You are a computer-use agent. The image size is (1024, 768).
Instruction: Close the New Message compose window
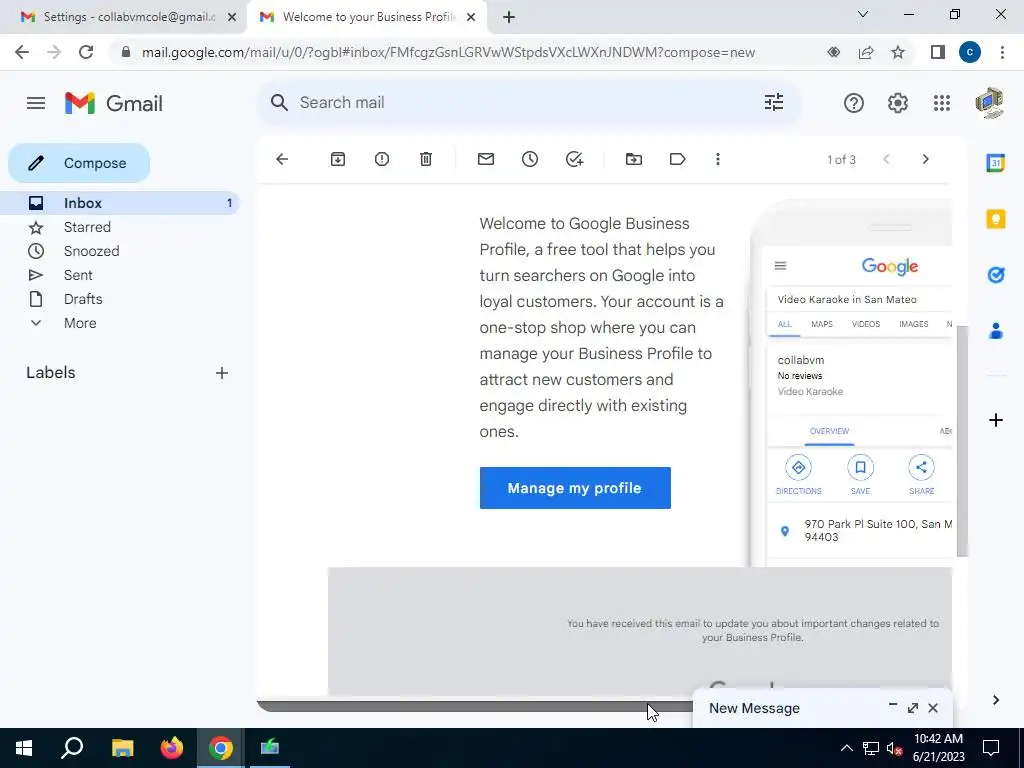point(933,708)
